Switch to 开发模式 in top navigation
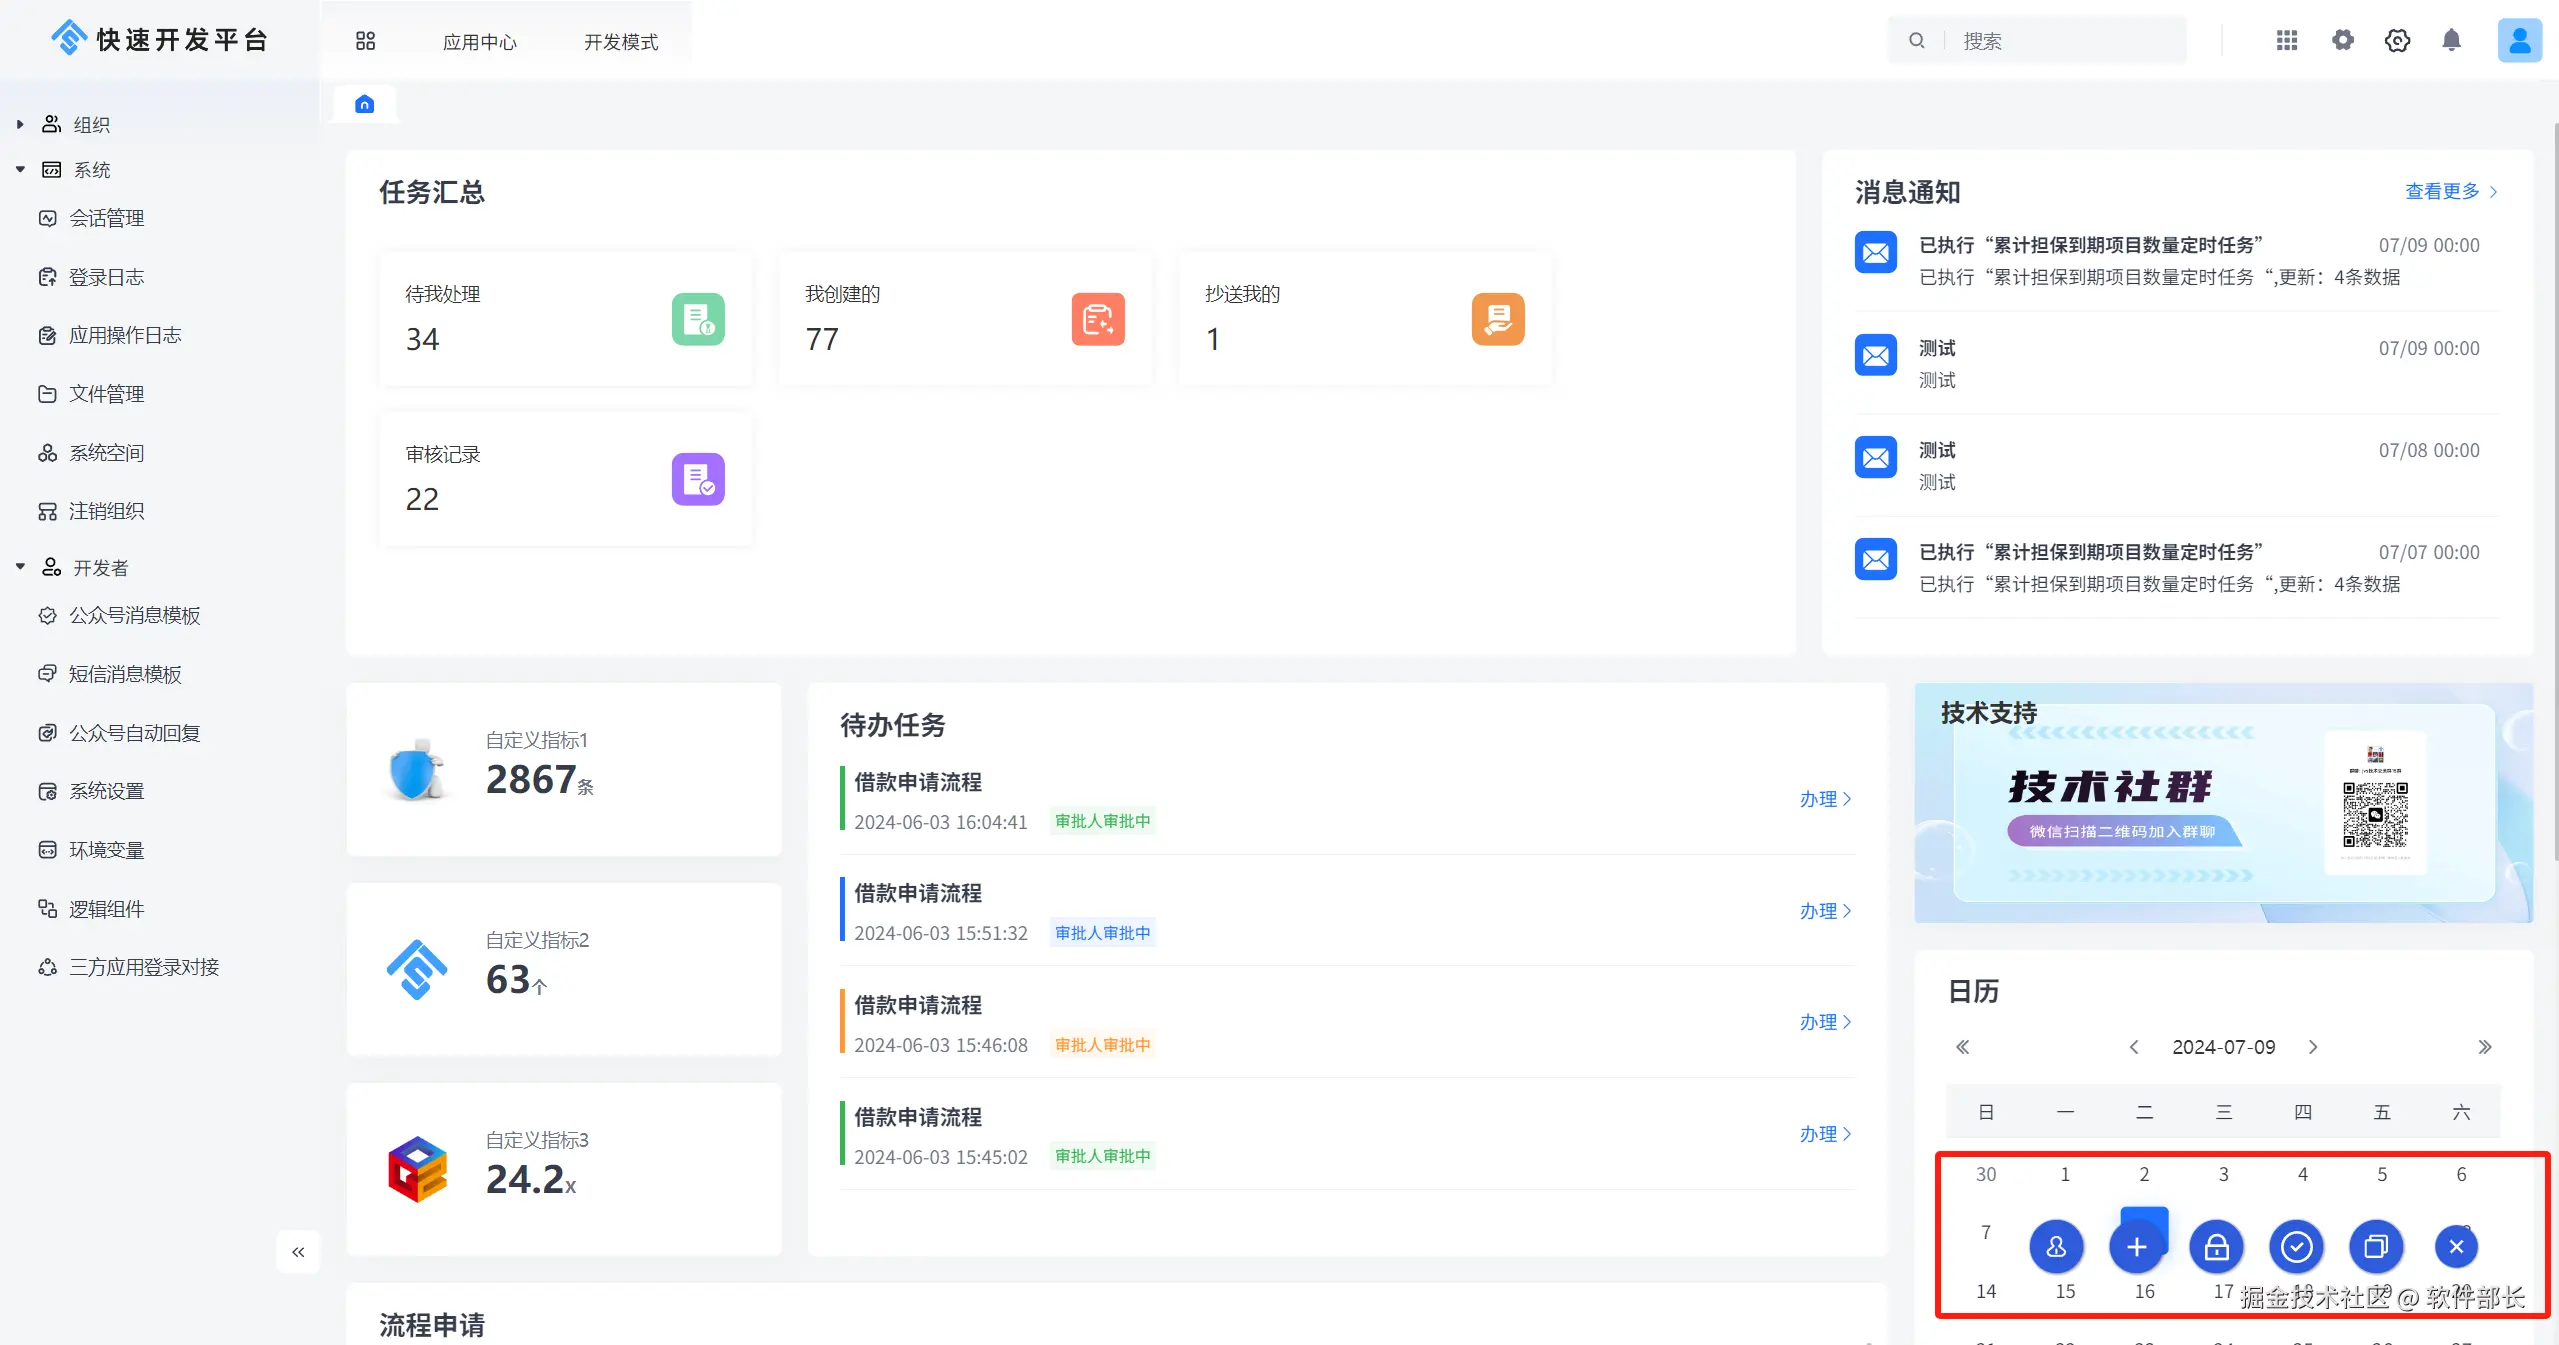 coord(621,42)
